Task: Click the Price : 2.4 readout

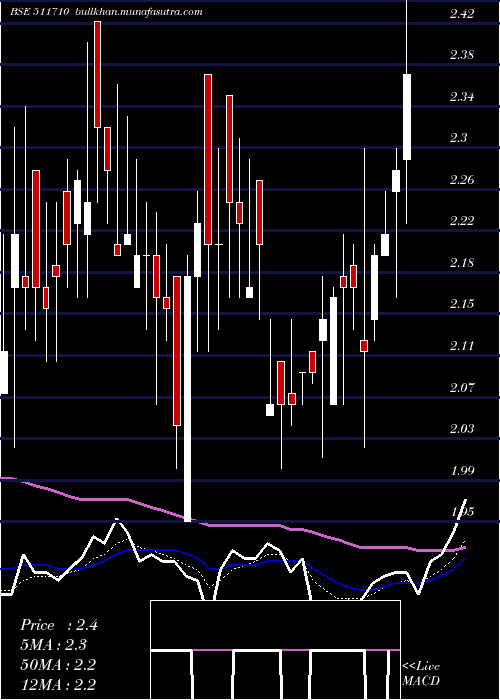Action: point(58,625)
